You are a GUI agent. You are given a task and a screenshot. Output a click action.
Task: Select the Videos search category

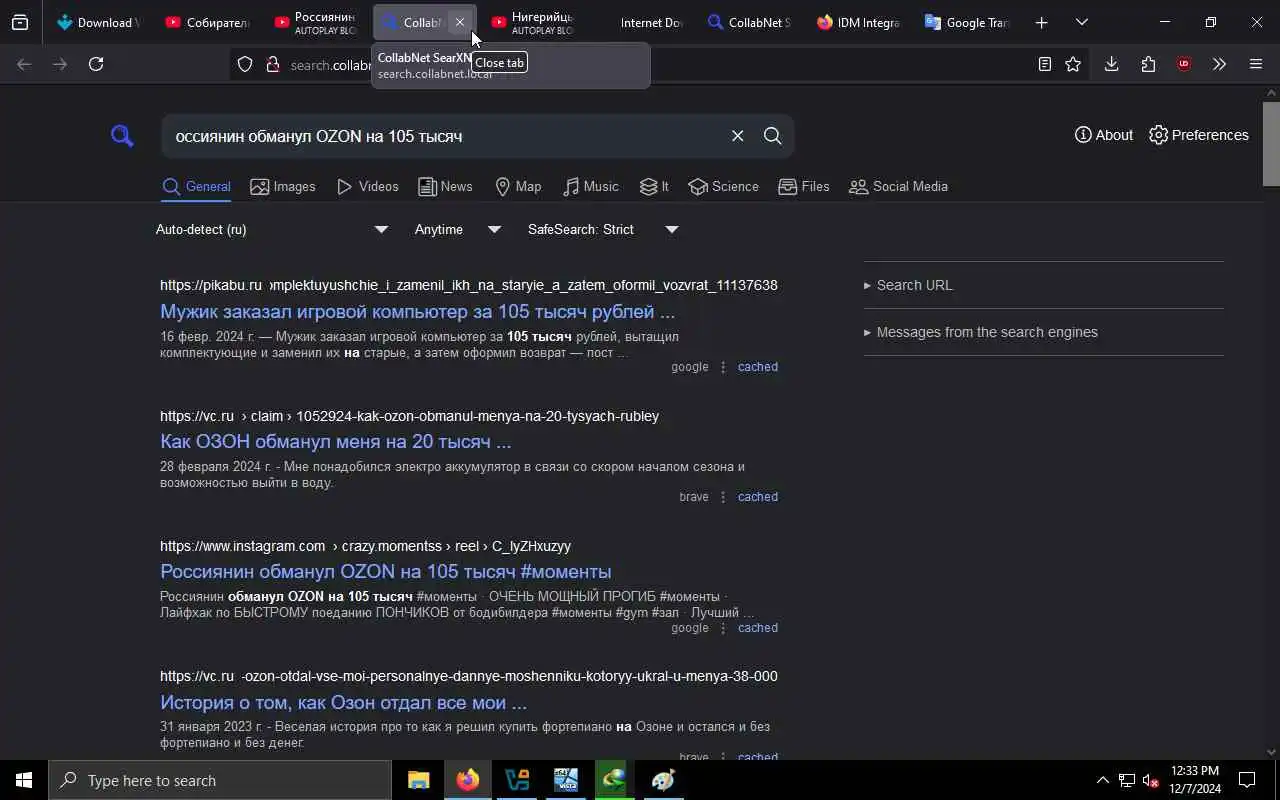tap(367, 187)
